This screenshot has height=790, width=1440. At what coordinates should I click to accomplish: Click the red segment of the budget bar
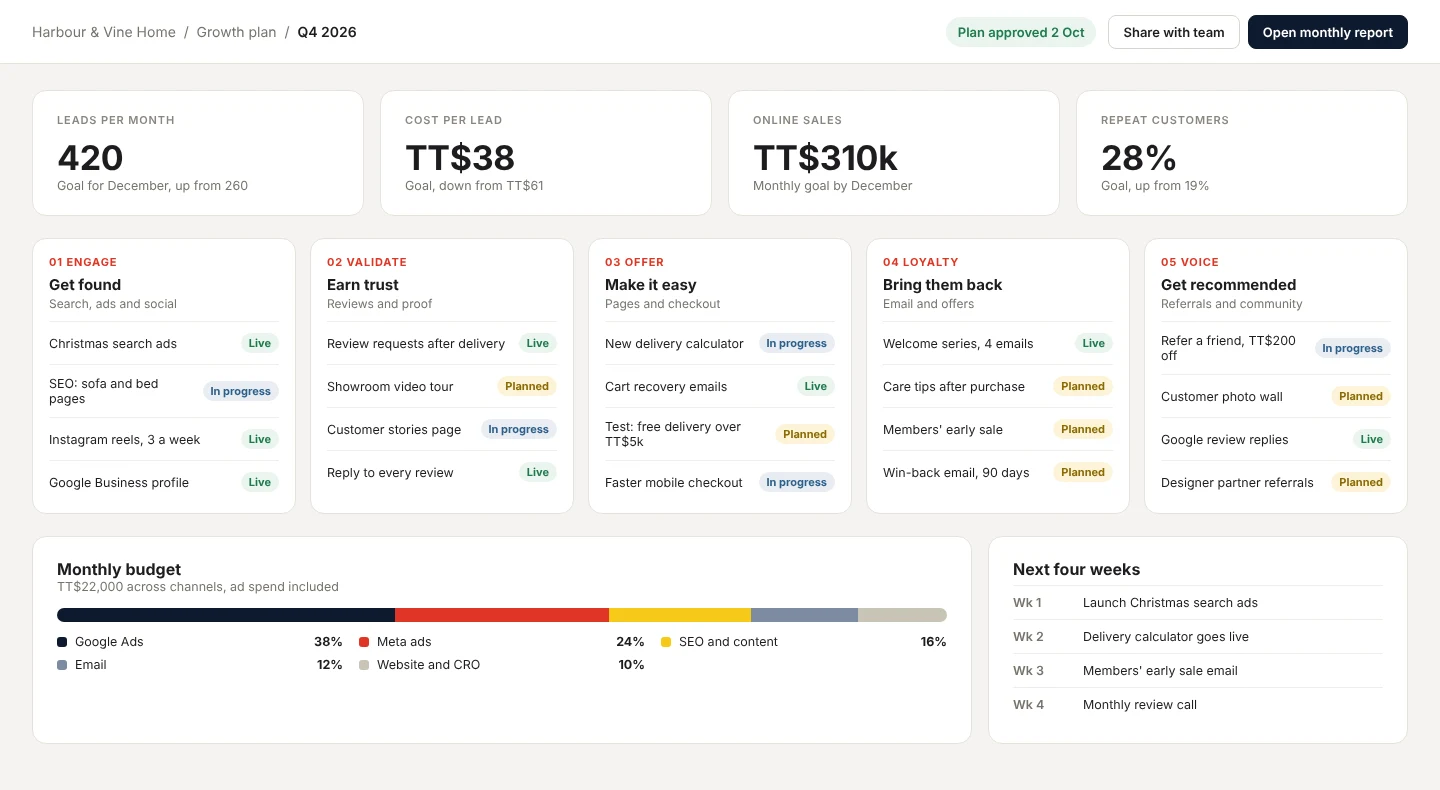tap(502, 615)
